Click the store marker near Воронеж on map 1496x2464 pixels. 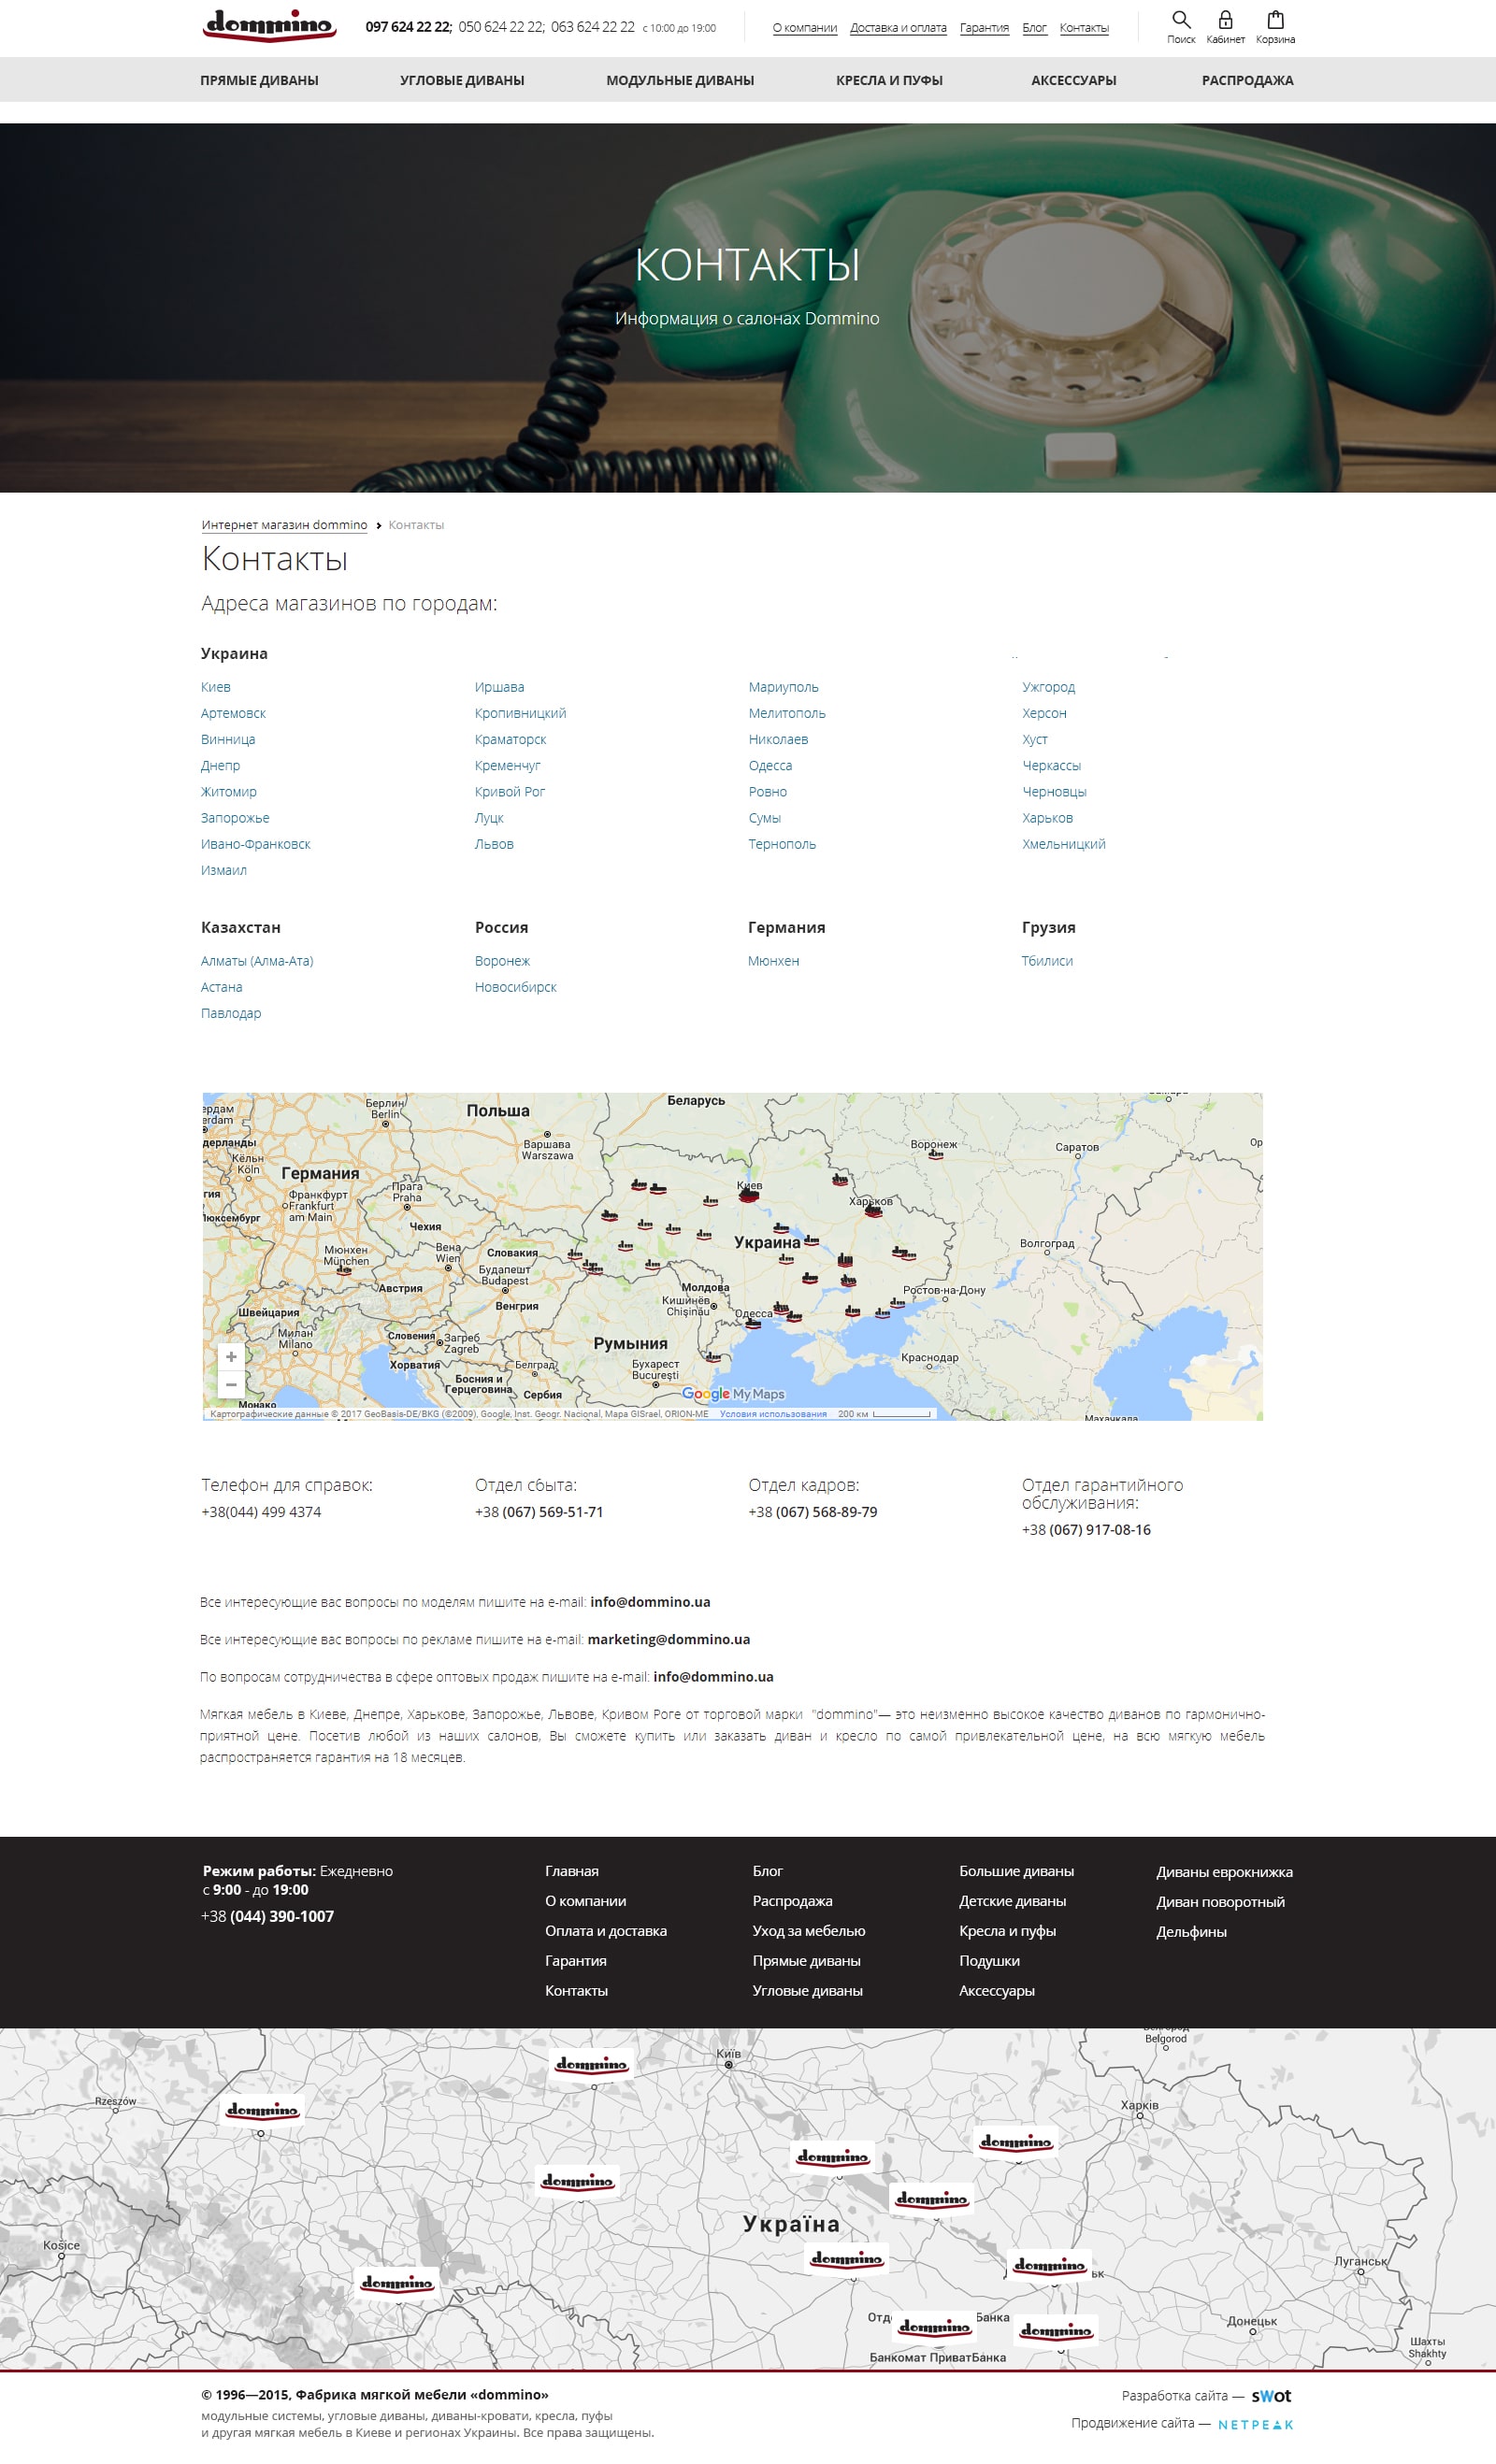tap(935, 1154)
